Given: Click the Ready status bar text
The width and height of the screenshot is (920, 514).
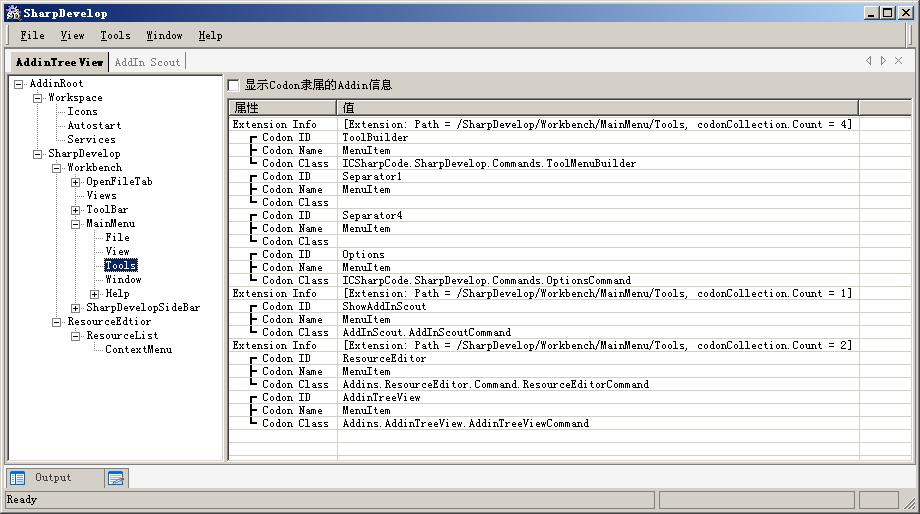Looking at the screenshot, I should tap(22, 499).
